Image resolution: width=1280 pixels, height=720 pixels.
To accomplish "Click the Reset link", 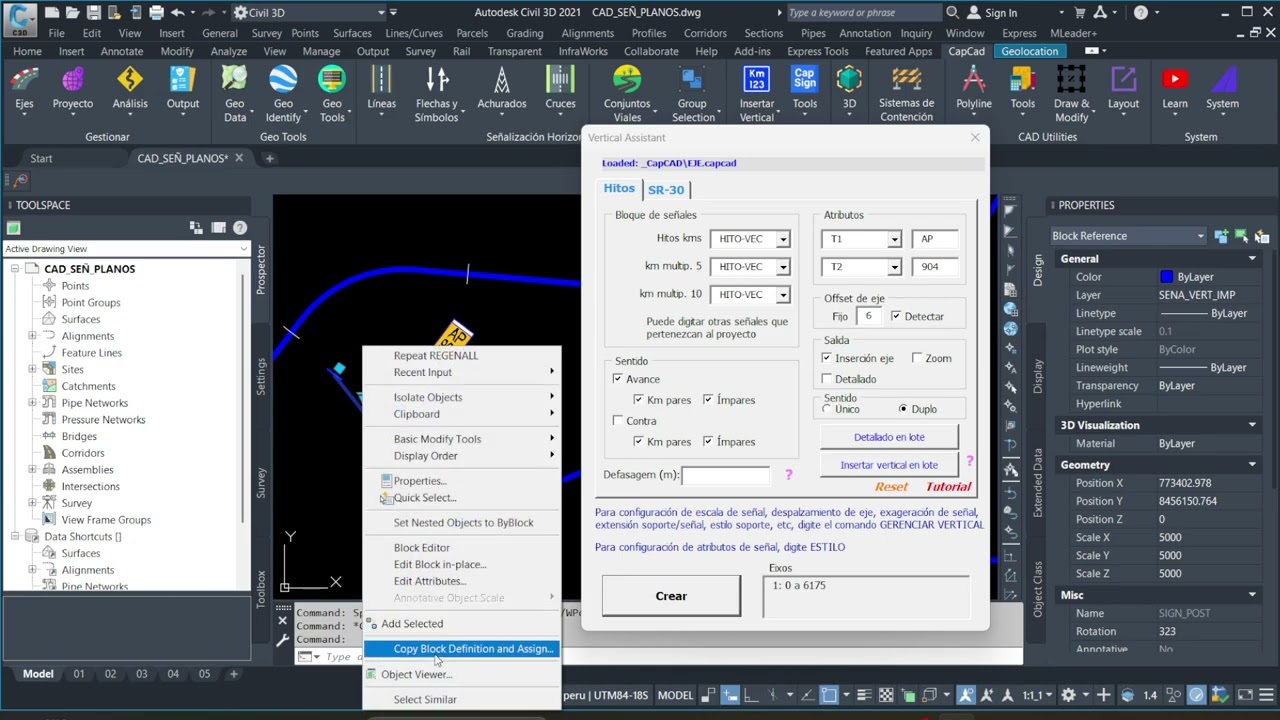I will coord(891,487).
